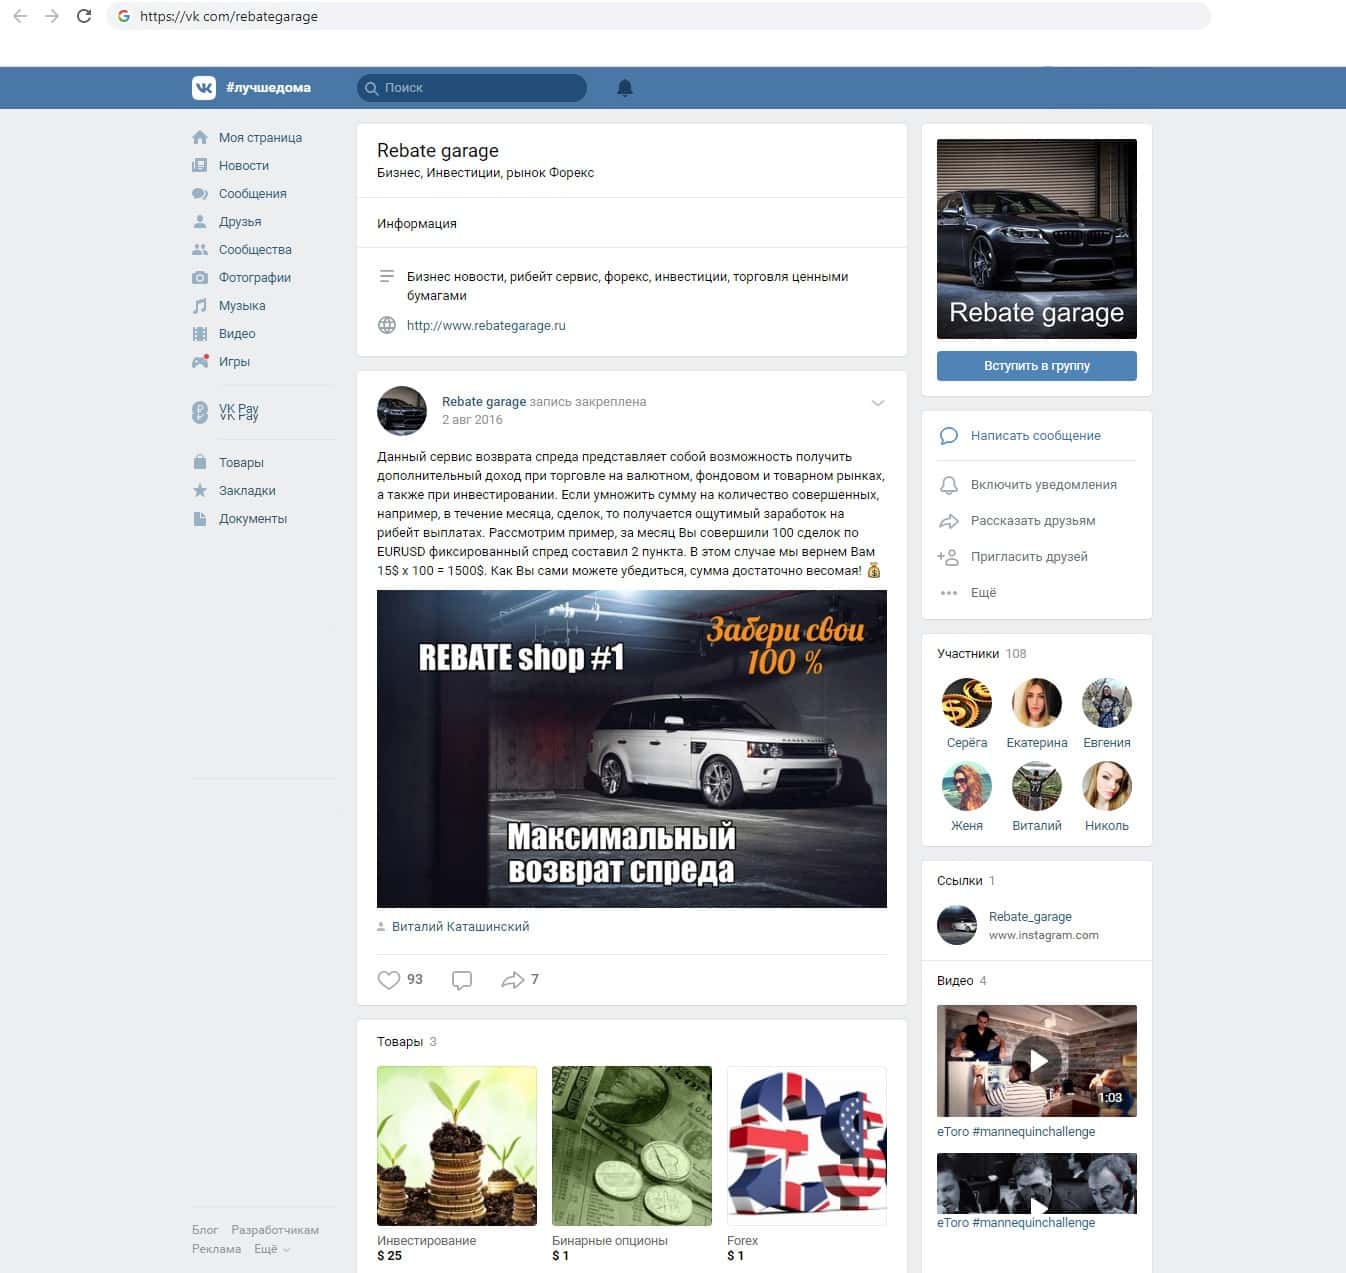Click the VK logo icon

click(x=204, y=88)
